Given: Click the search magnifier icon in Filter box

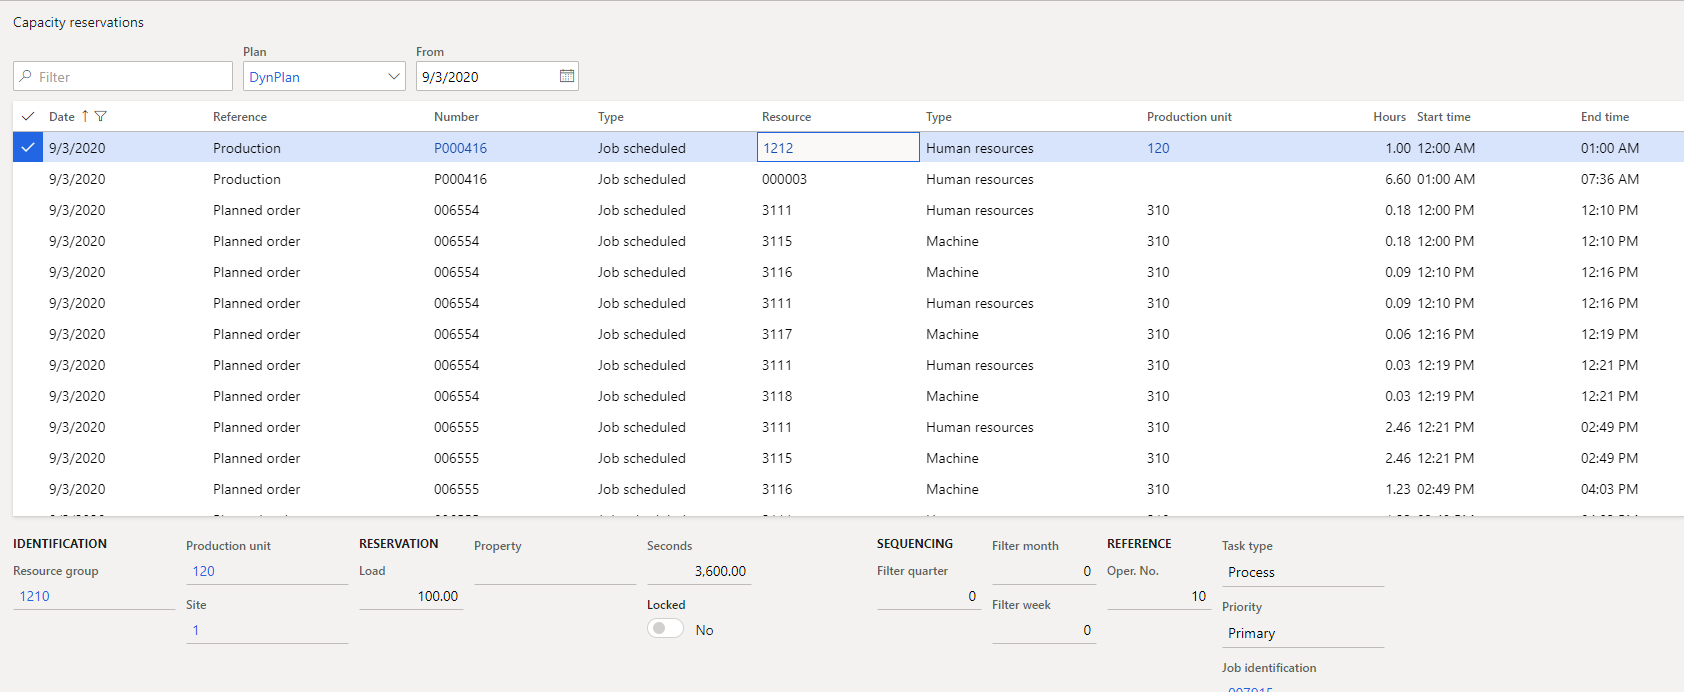Looking at the screenshot, I should pos(26,76).
